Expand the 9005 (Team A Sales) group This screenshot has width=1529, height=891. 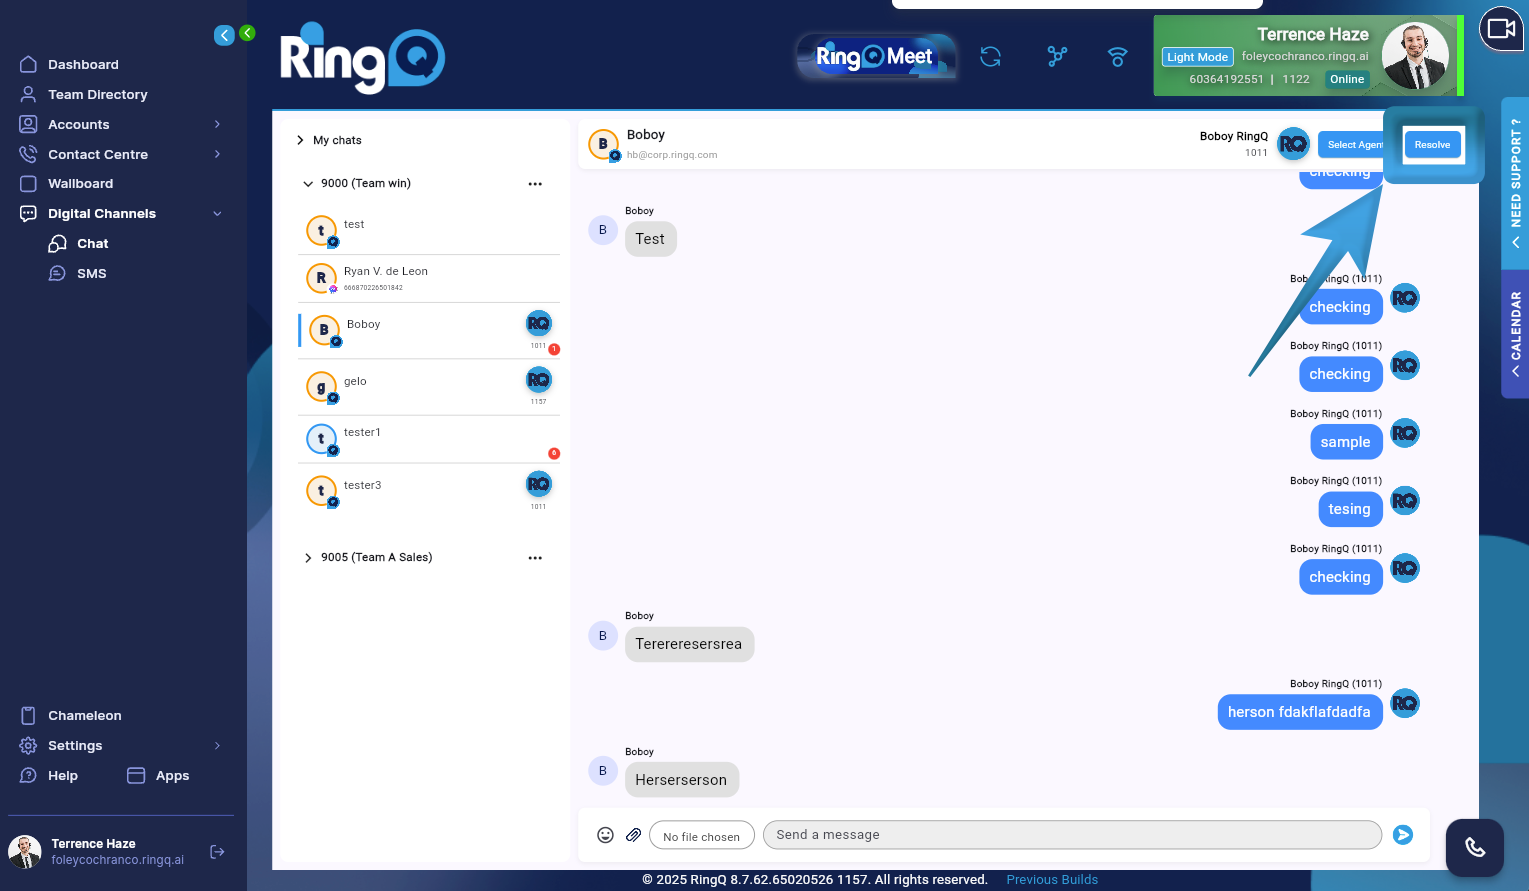coord(308,557)
